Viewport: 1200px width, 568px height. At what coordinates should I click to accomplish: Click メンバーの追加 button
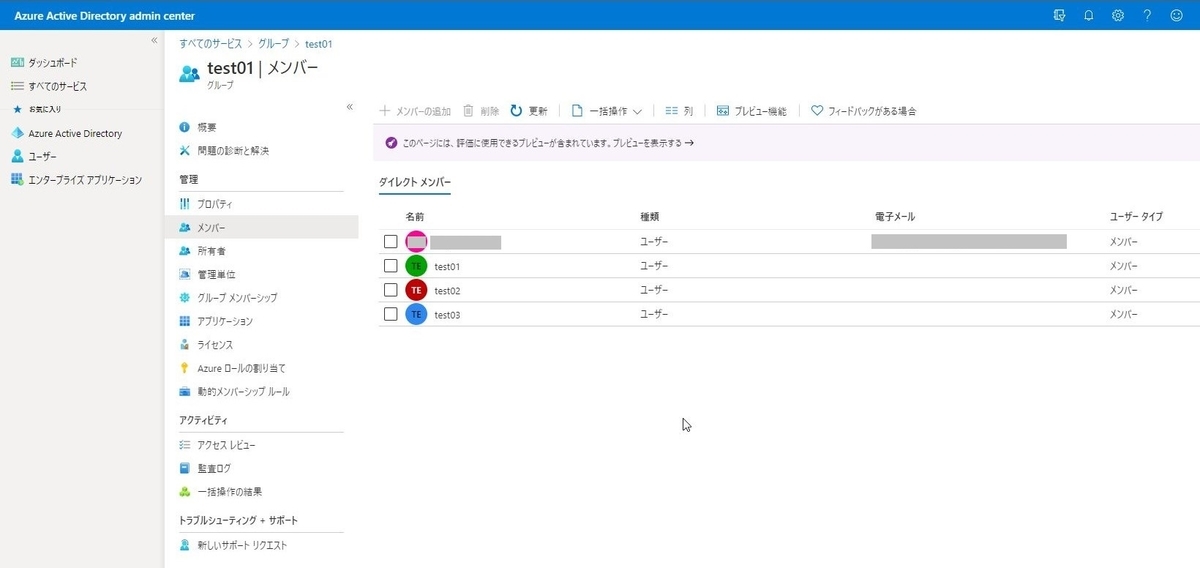pyautogui.click(x=416, y=111)
